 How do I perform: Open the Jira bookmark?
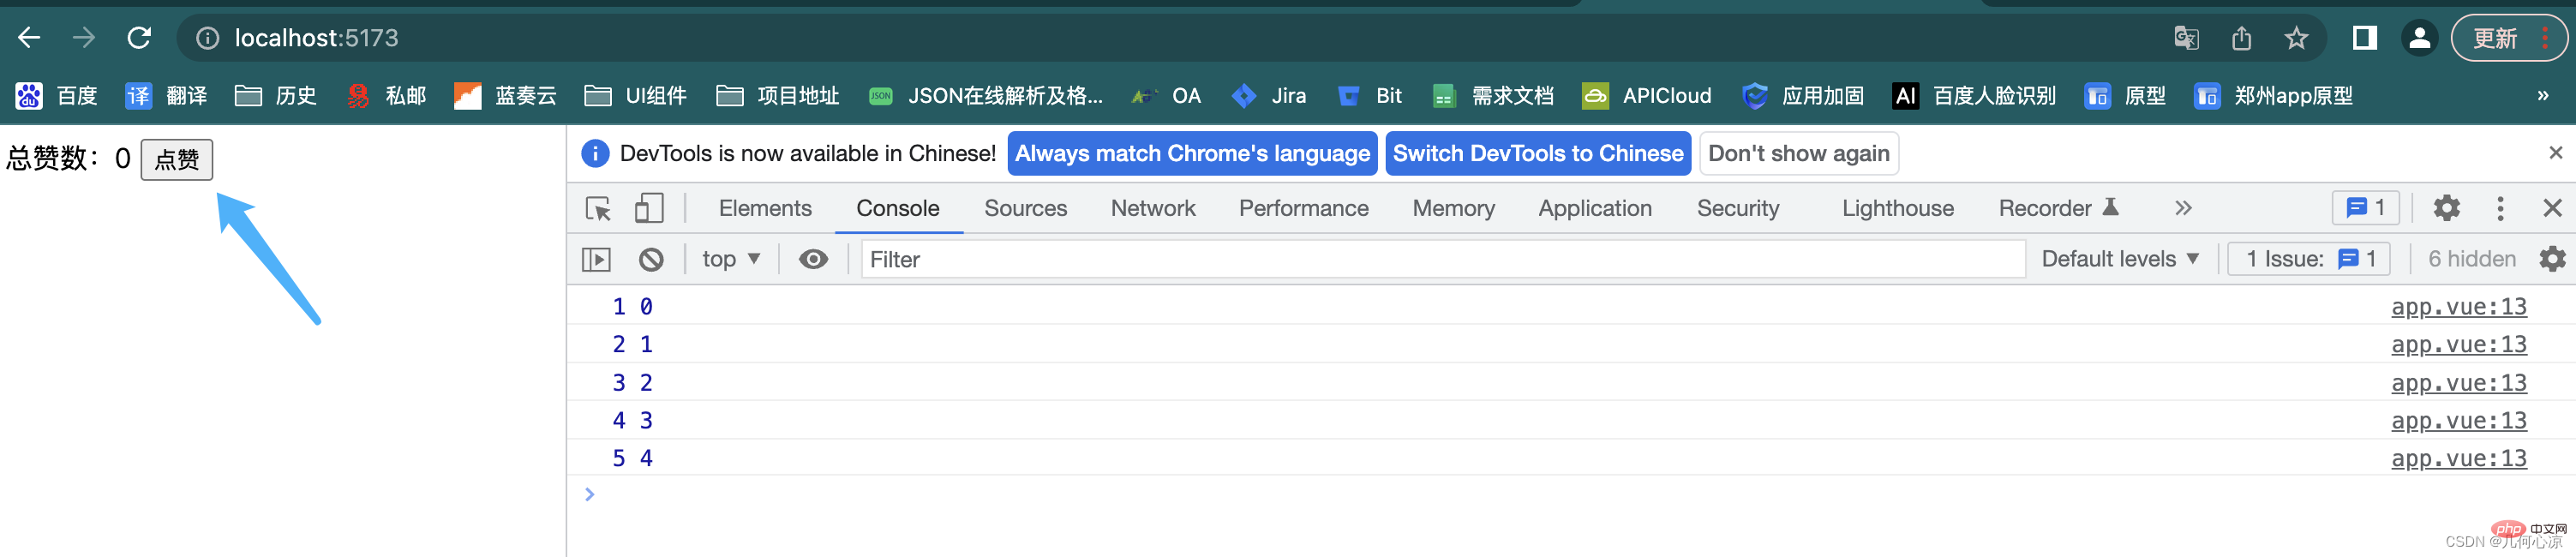click(1268, 96)
